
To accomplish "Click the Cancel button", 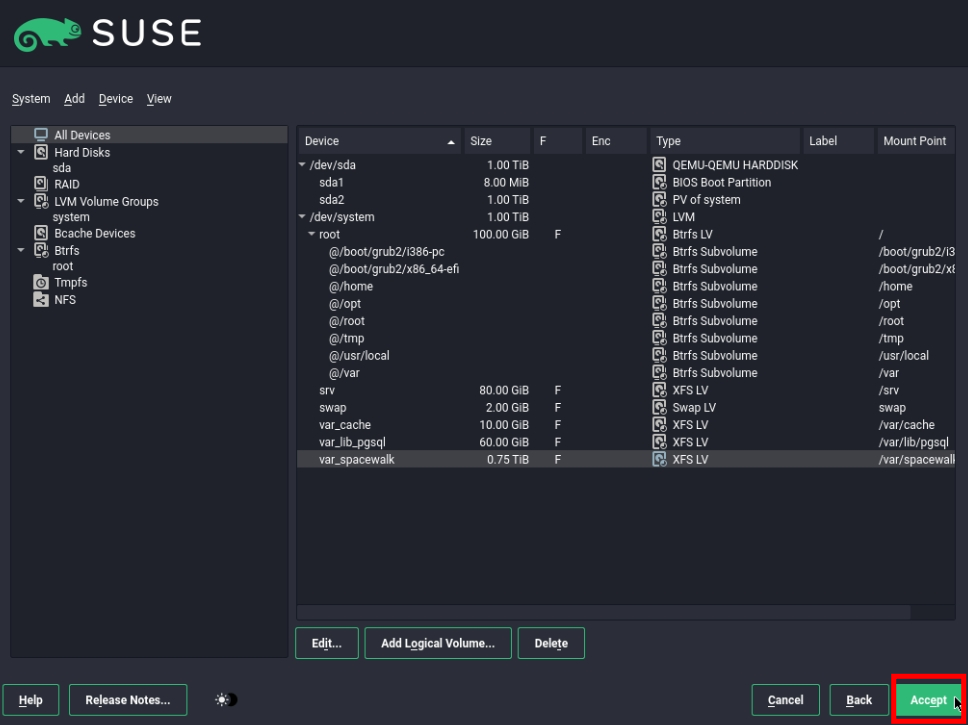I will (x=785, y=700).
